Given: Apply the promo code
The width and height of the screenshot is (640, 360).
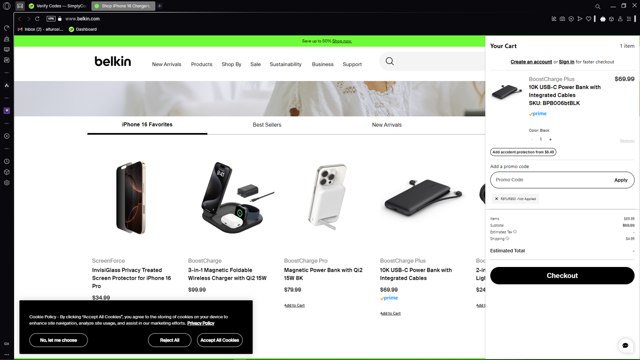Looking at the screenshot, I should (x=621, y=180).
